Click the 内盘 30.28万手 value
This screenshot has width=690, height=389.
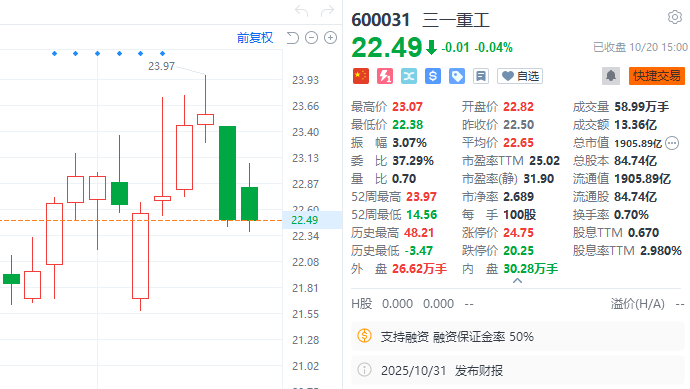[531, 269]
